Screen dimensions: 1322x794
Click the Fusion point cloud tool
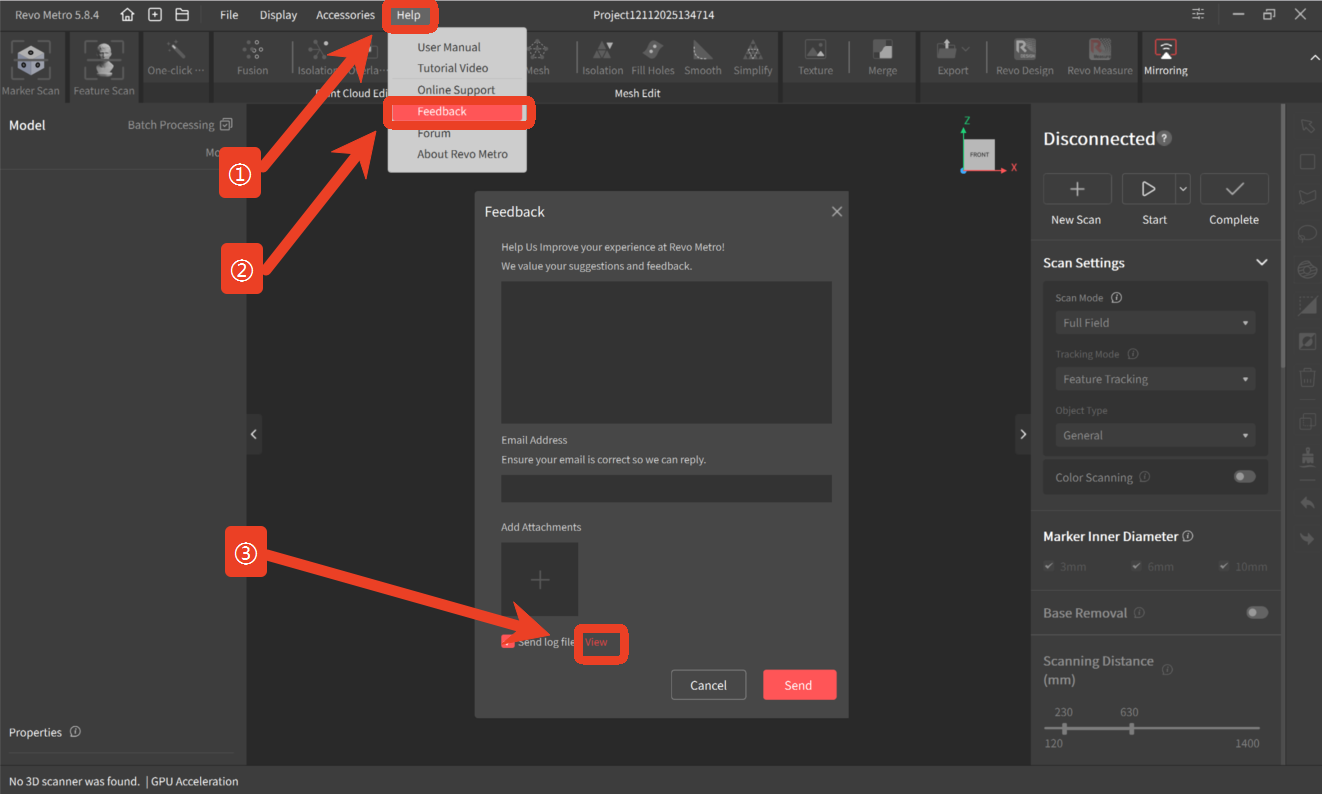pos(252,57)
